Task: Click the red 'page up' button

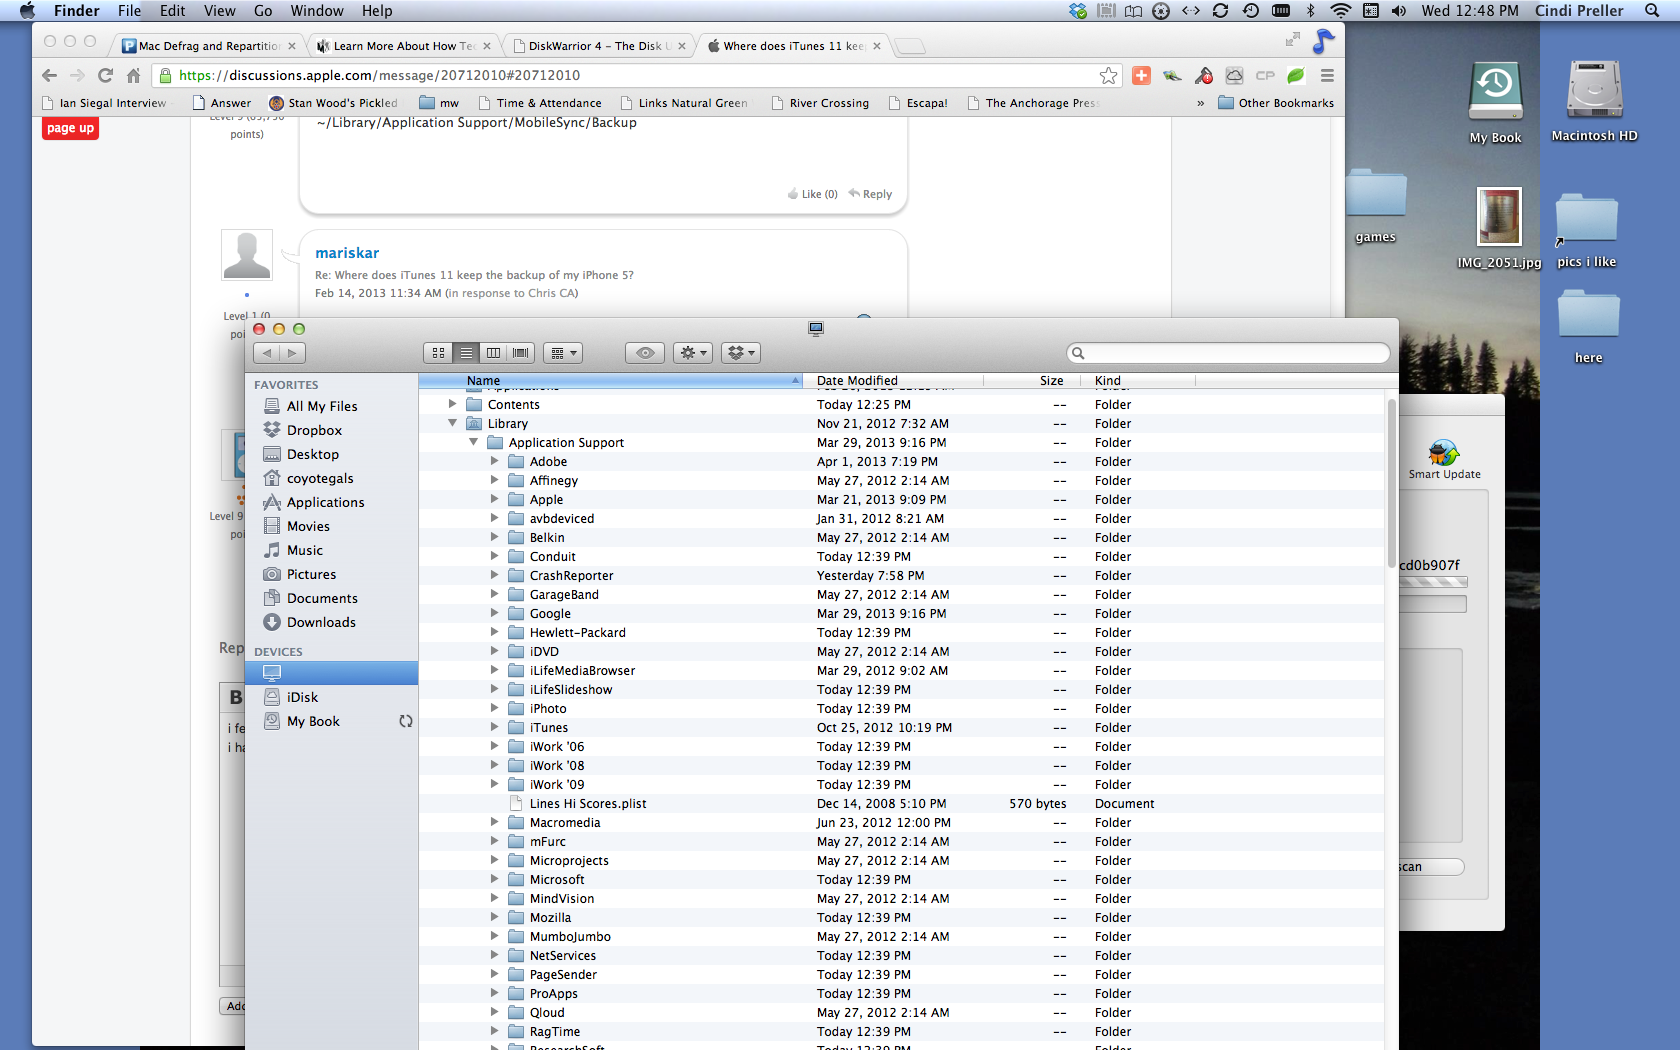Action: coord(70,128)
